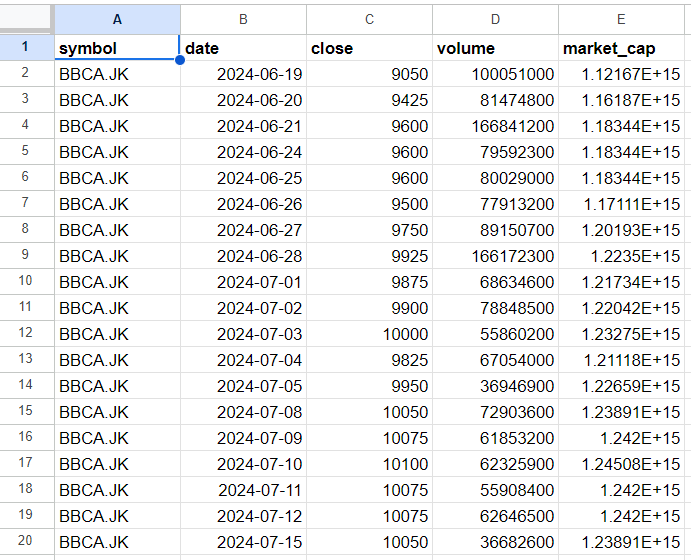Select row 15 header
Screen dimensions: 691x560
click(x=25, y=411)
